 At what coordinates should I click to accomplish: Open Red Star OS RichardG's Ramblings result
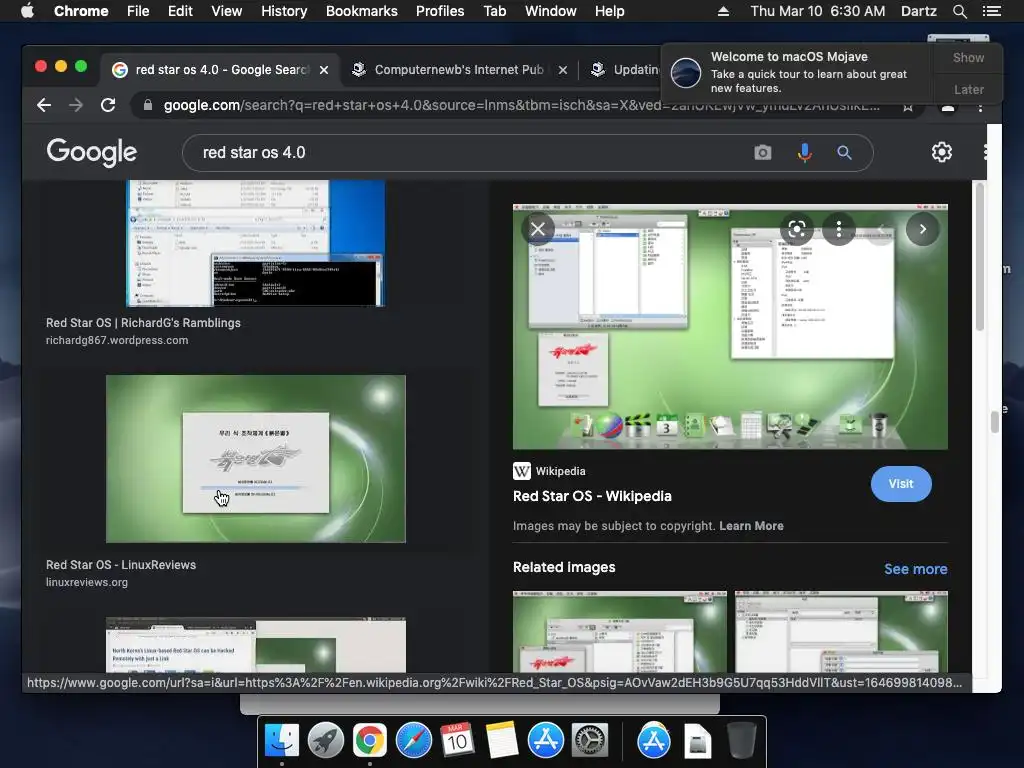point(143,323)
